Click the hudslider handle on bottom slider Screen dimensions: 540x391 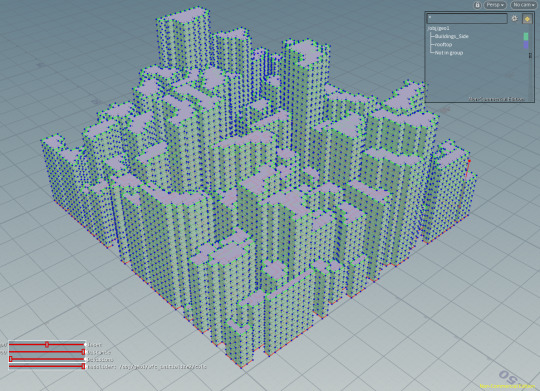(83, 367)
